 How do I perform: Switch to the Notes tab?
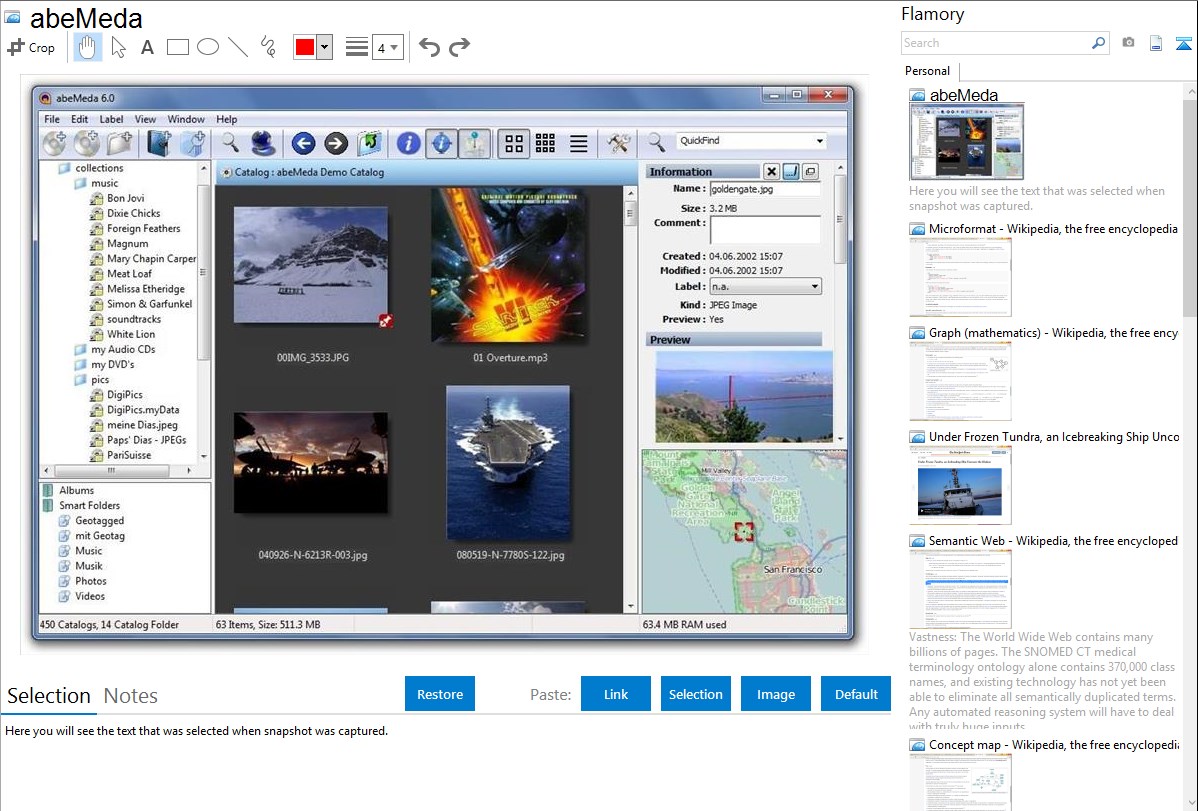[130, 696]
